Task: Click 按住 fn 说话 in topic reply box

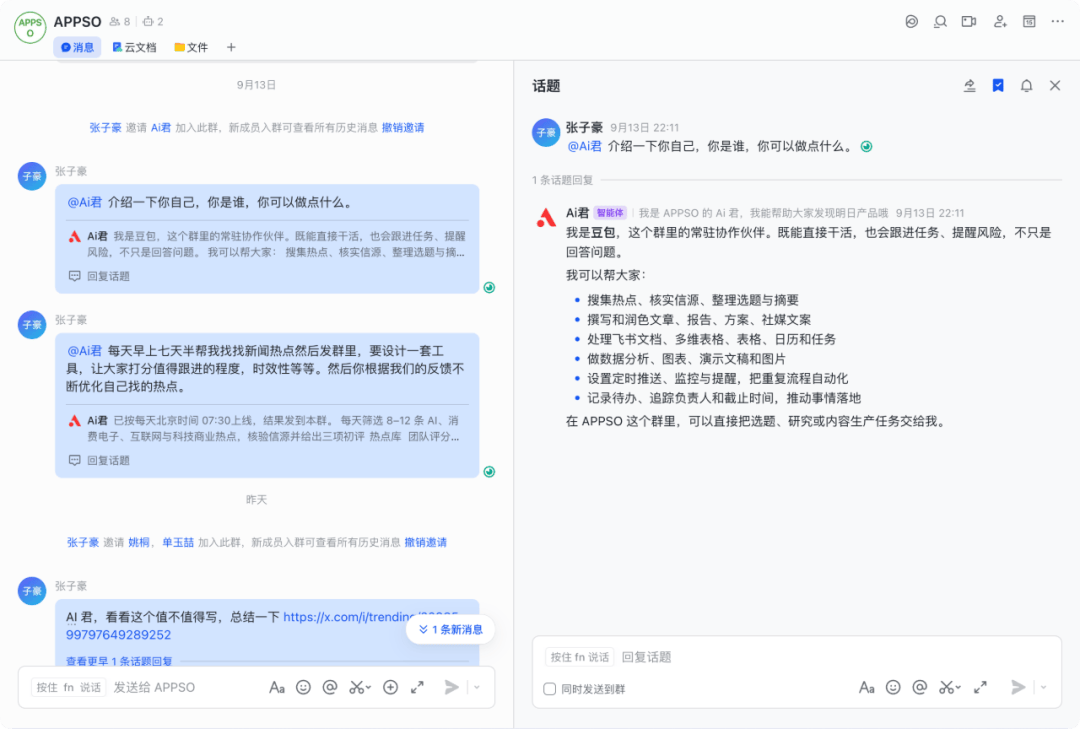Action: pos(580,657)
